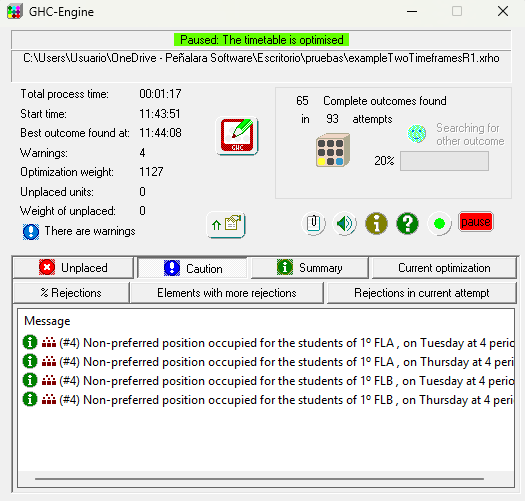Viewport: 525px width, 501px height.
Task: Click the smiley face searching icon
Action: (x=417, y=134)
